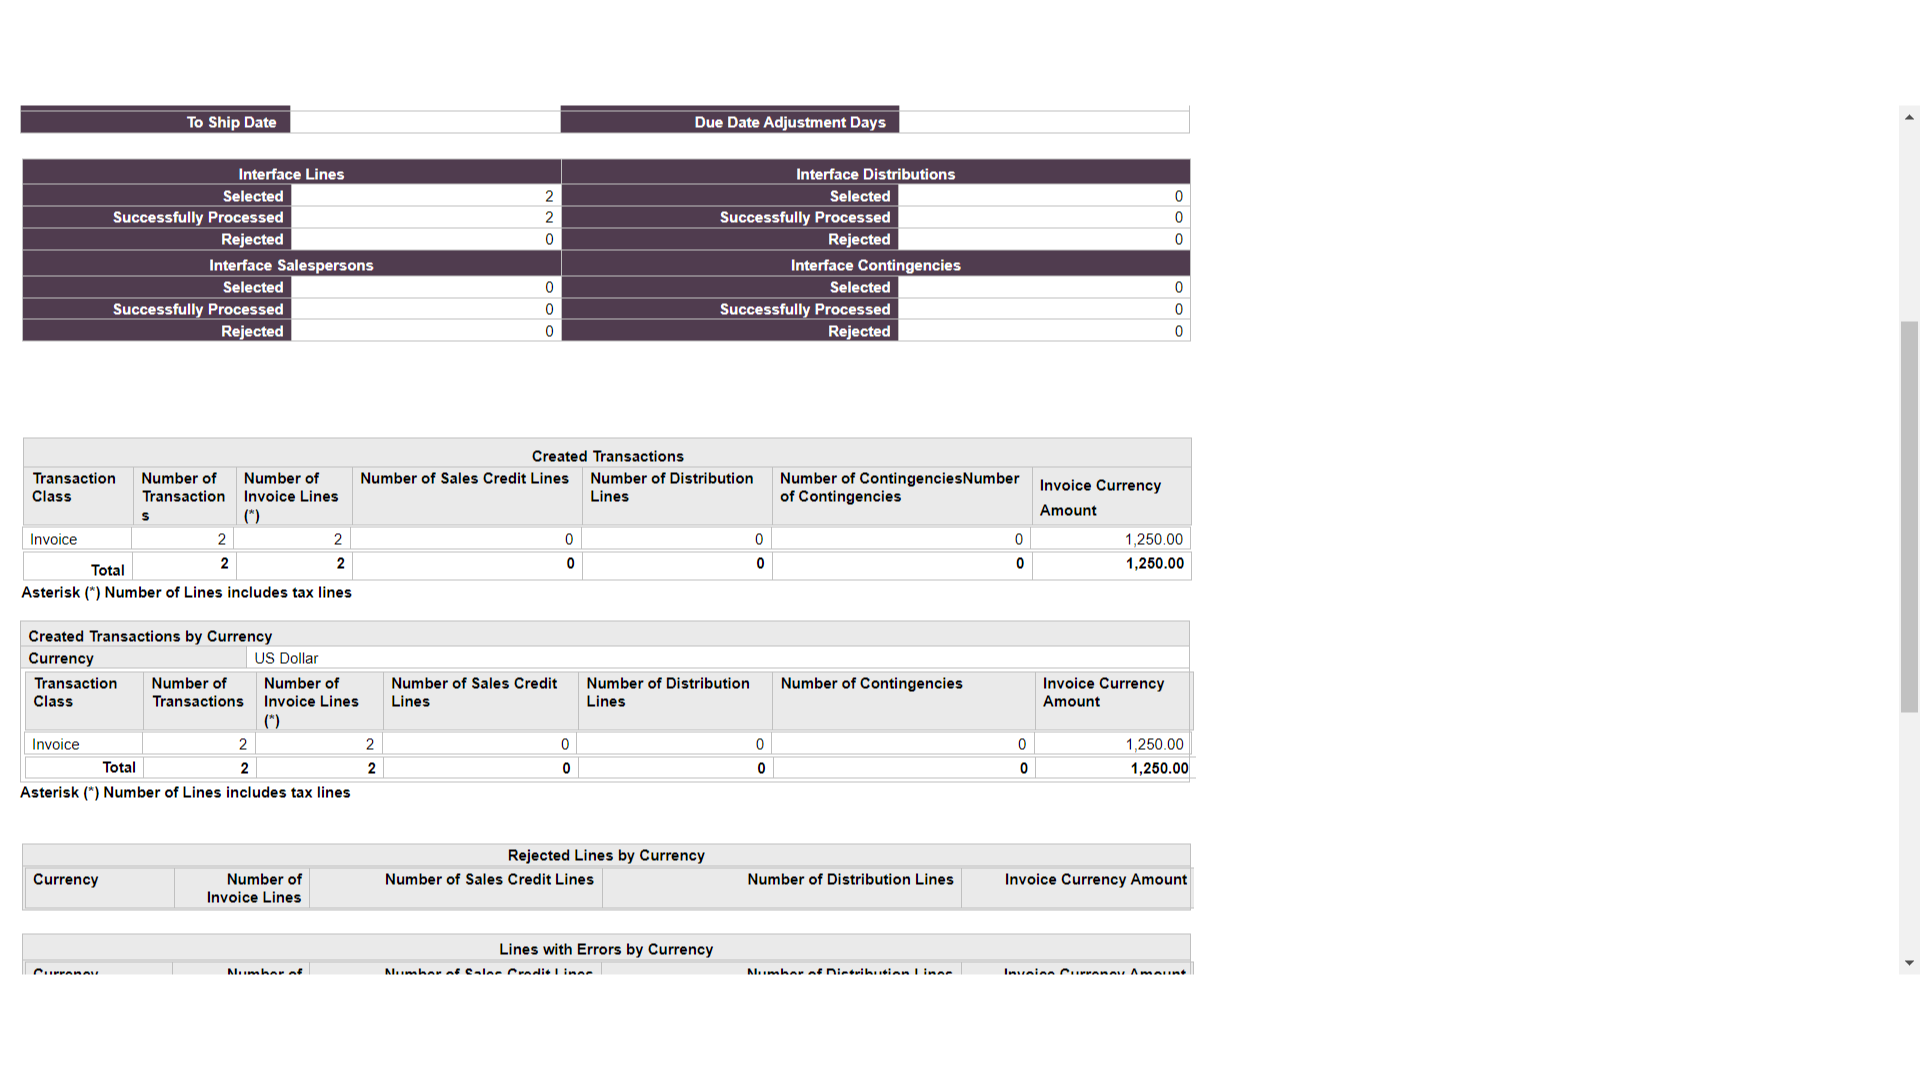Click the Interface Lines Selected value 2
The height and width of the screenshot is (1080, 1920).
549,196
